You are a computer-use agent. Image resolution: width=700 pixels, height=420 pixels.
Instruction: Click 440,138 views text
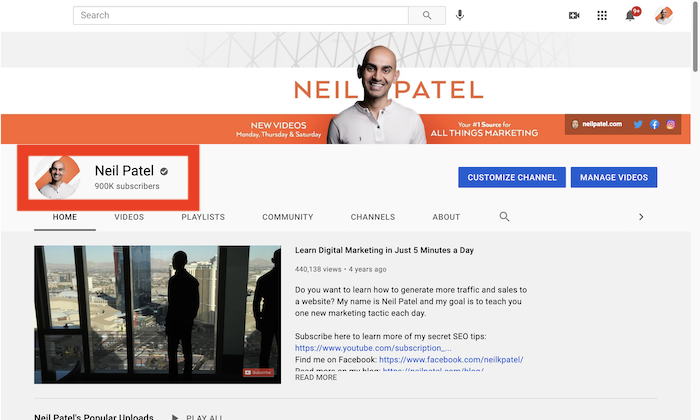[318, 270]
